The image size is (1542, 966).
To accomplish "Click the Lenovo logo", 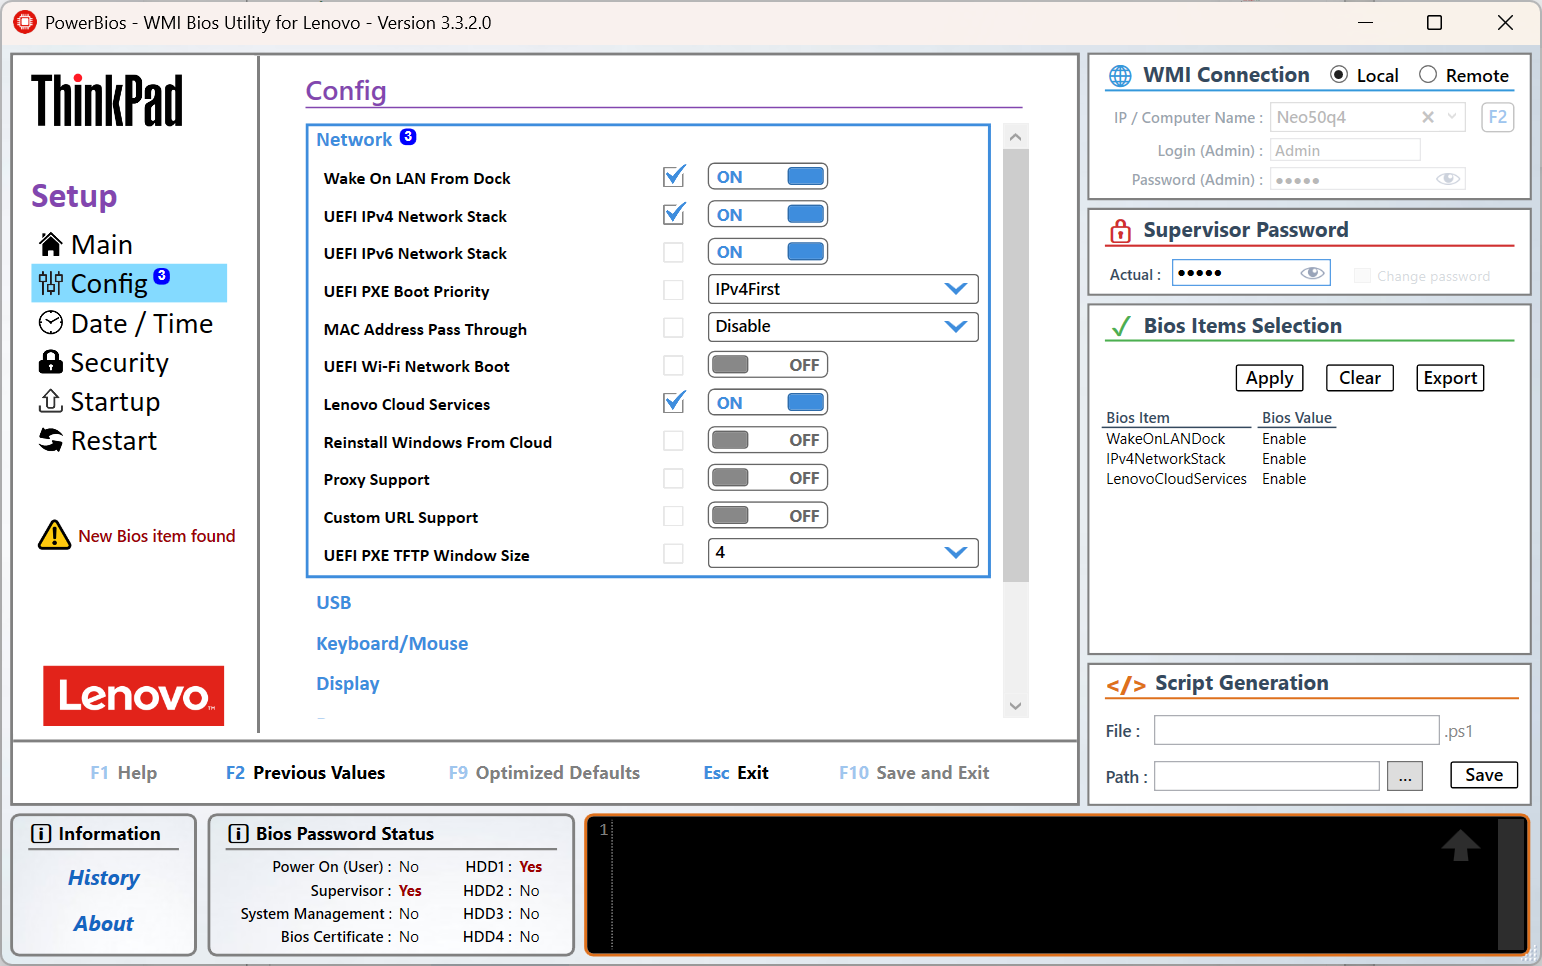I will click(x=133, y=695).
